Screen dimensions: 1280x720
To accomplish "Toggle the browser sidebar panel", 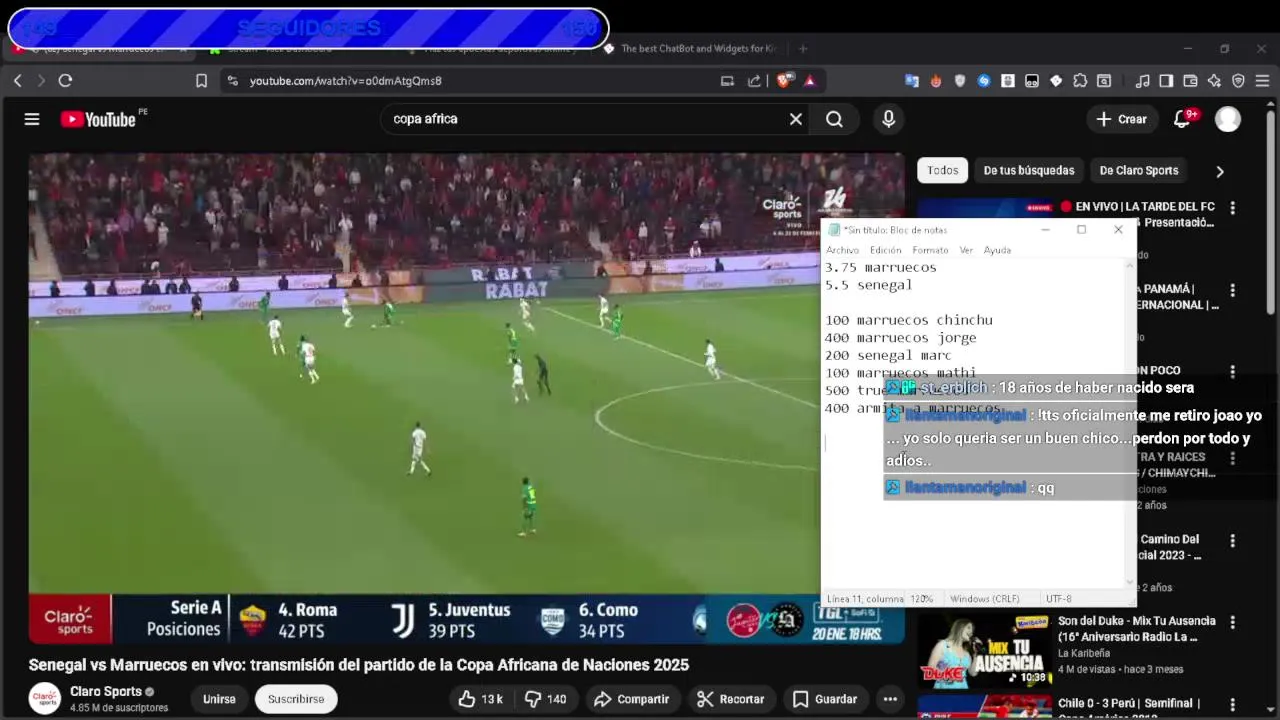I will point(1166,81).
